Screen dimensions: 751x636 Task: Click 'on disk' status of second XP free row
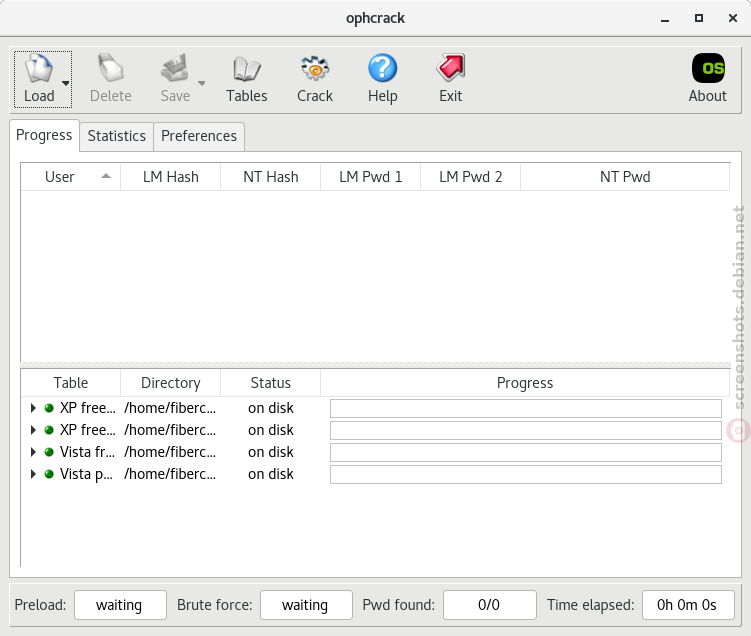click(x=271, y=430)
